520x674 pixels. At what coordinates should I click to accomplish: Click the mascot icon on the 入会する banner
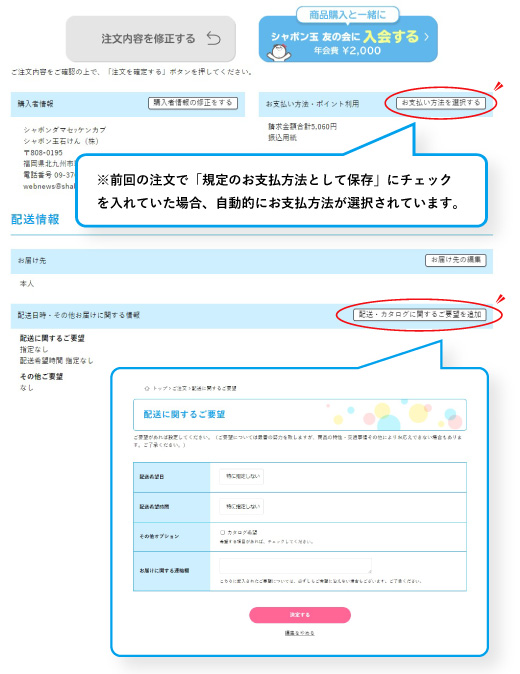click(278, 52)
